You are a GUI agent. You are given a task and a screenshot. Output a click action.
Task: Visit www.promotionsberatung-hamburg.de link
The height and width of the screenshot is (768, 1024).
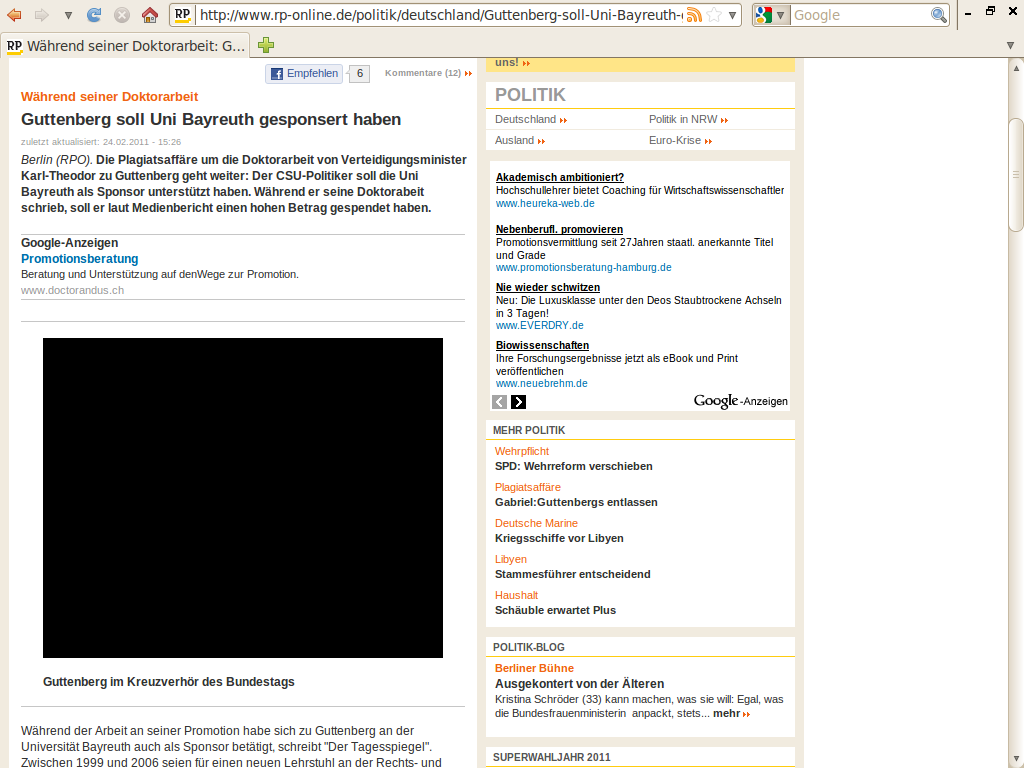tap(583, 267)
